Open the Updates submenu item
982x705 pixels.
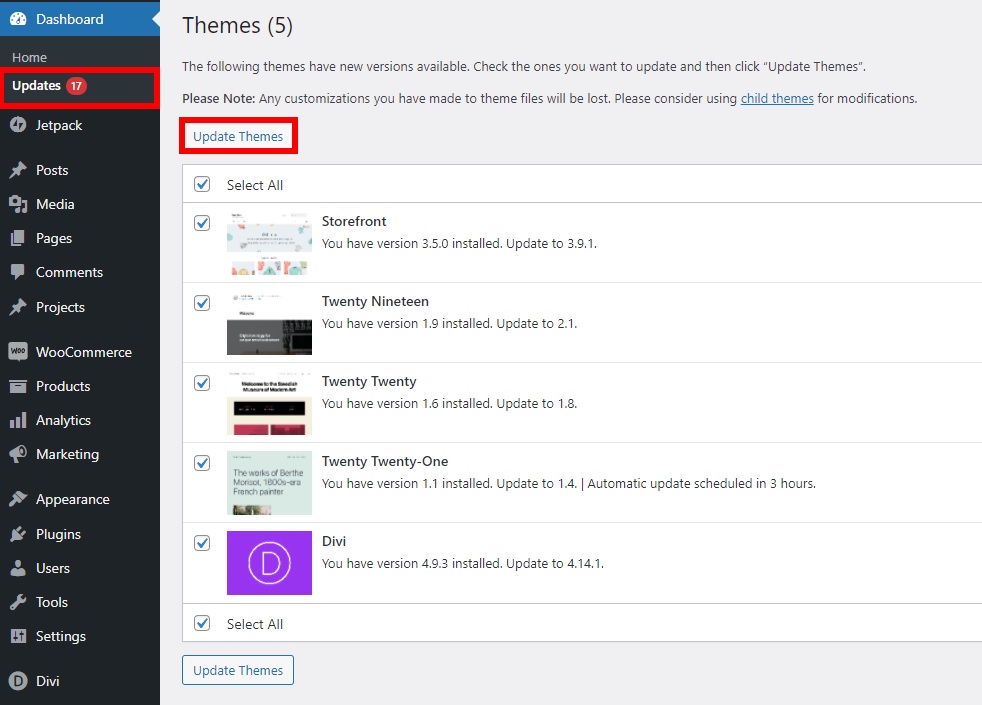tap(36, 86)
